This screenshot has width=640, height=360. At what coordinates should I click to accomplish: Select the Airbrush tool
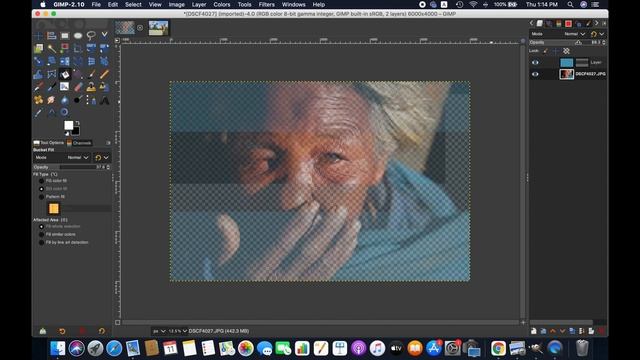[x=38, y=87]
